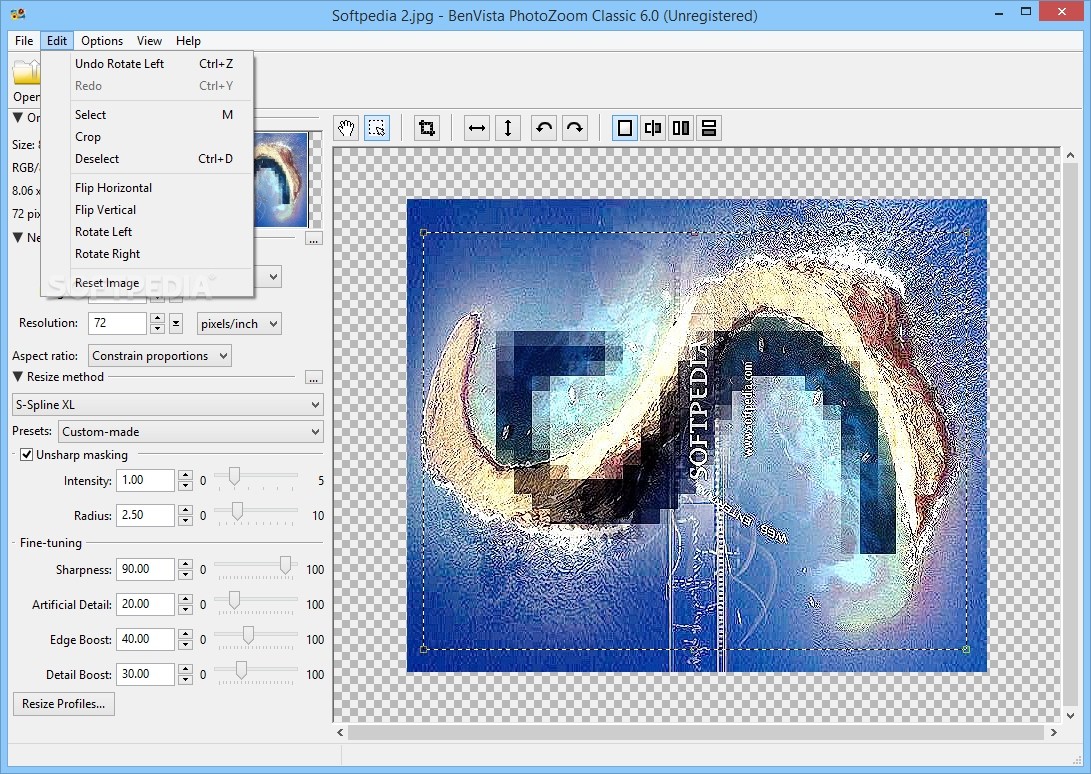The height and width of the screenshot is (774, 1091).
Task: Flip image horizontally using toolbar icon
Action: (477, 128)
